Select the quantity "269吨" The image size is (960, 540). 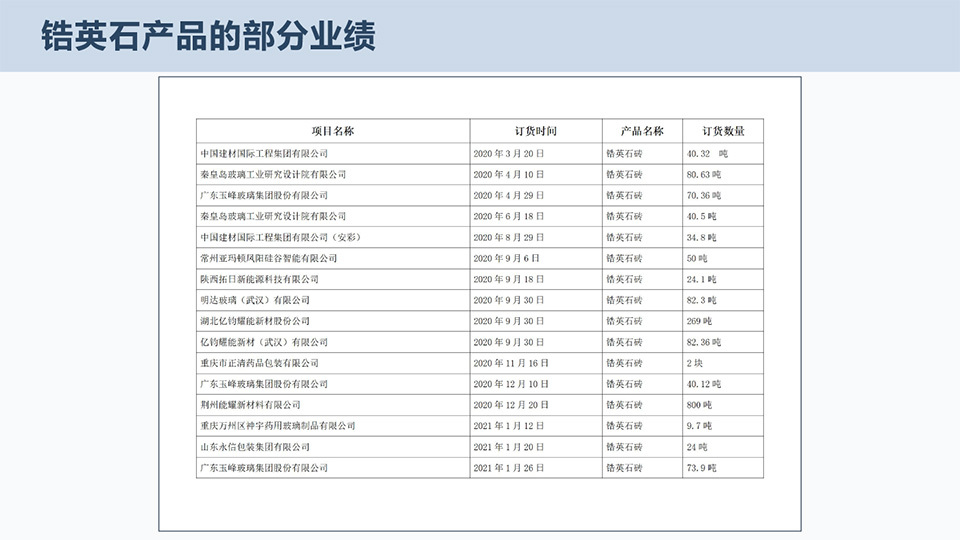699,321
